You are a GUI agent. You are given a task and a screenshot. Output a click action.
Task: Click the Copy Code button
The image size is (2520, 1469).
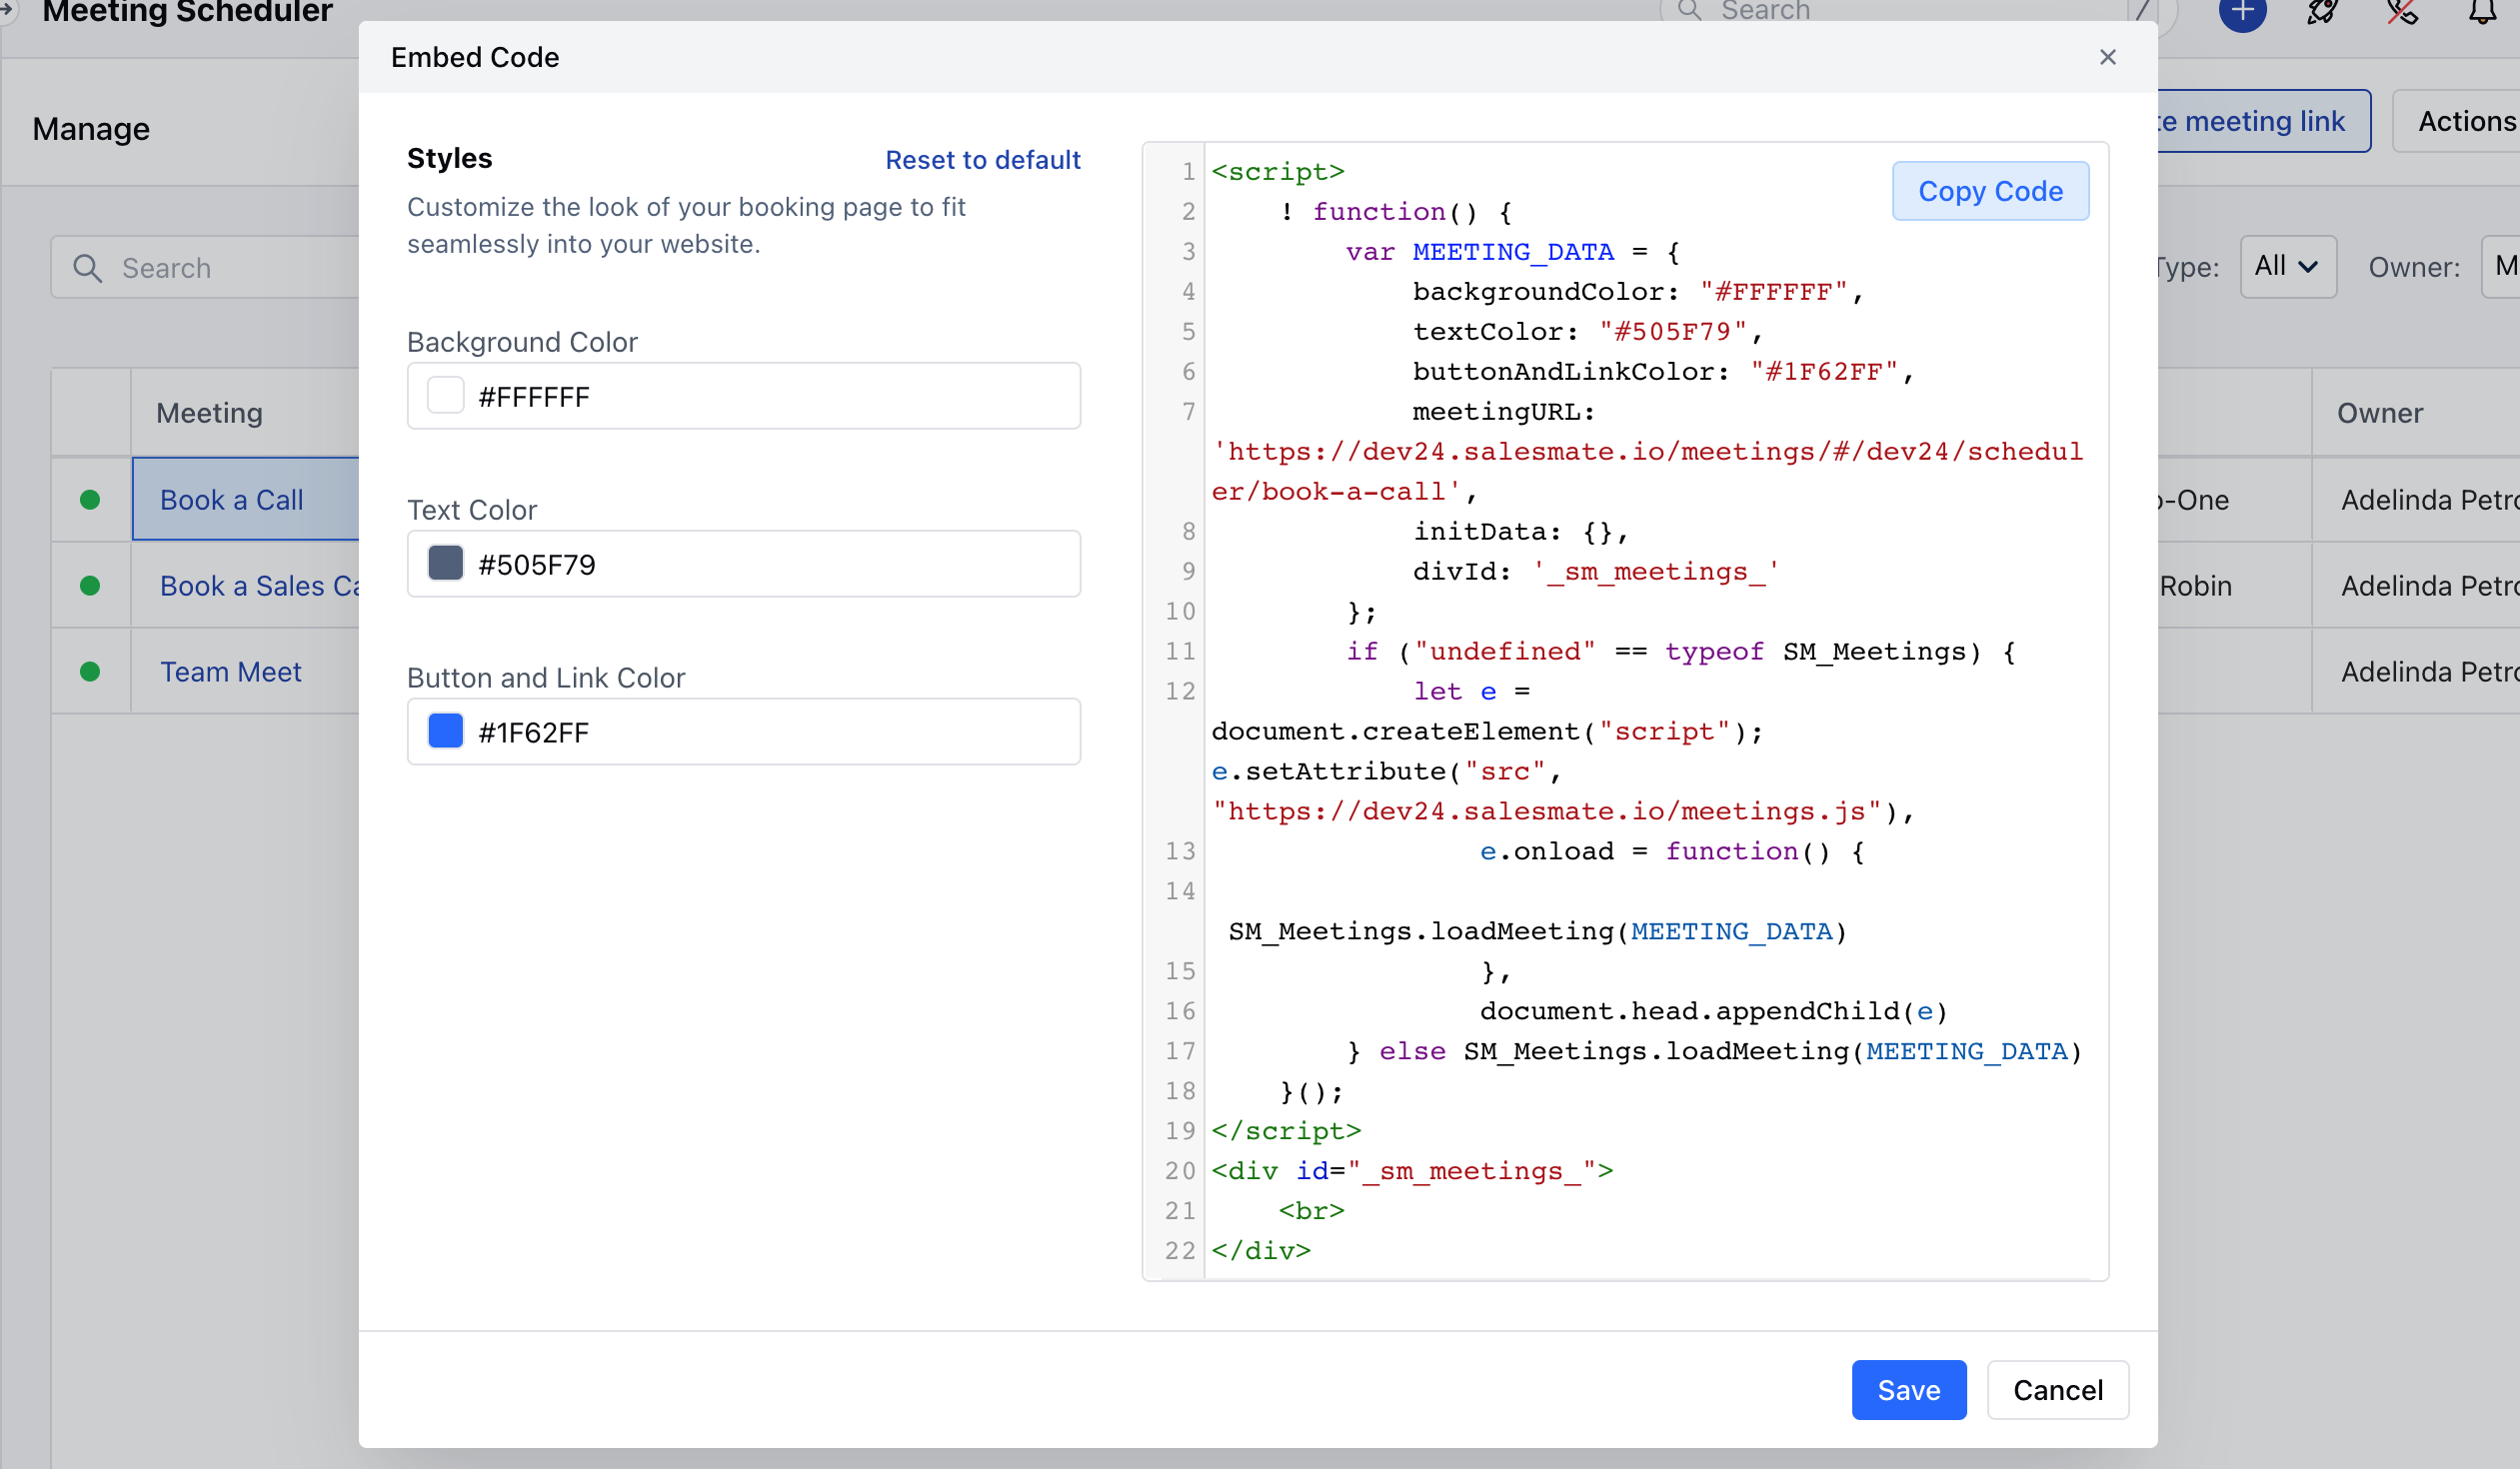click(x=1989, y=191)
